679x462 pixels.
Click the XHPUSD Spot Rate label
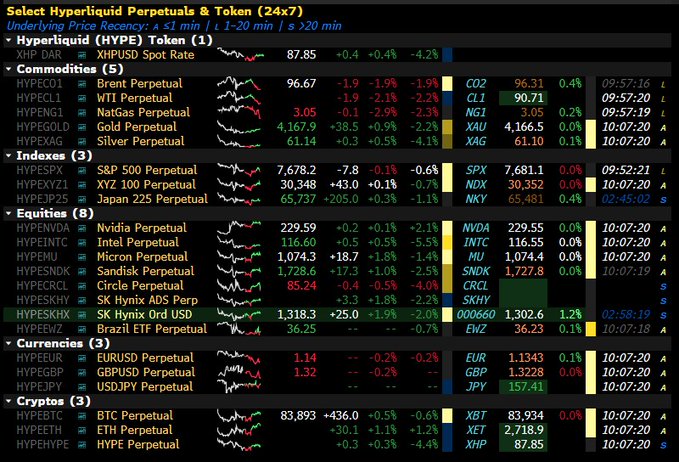tap(146, 55)
